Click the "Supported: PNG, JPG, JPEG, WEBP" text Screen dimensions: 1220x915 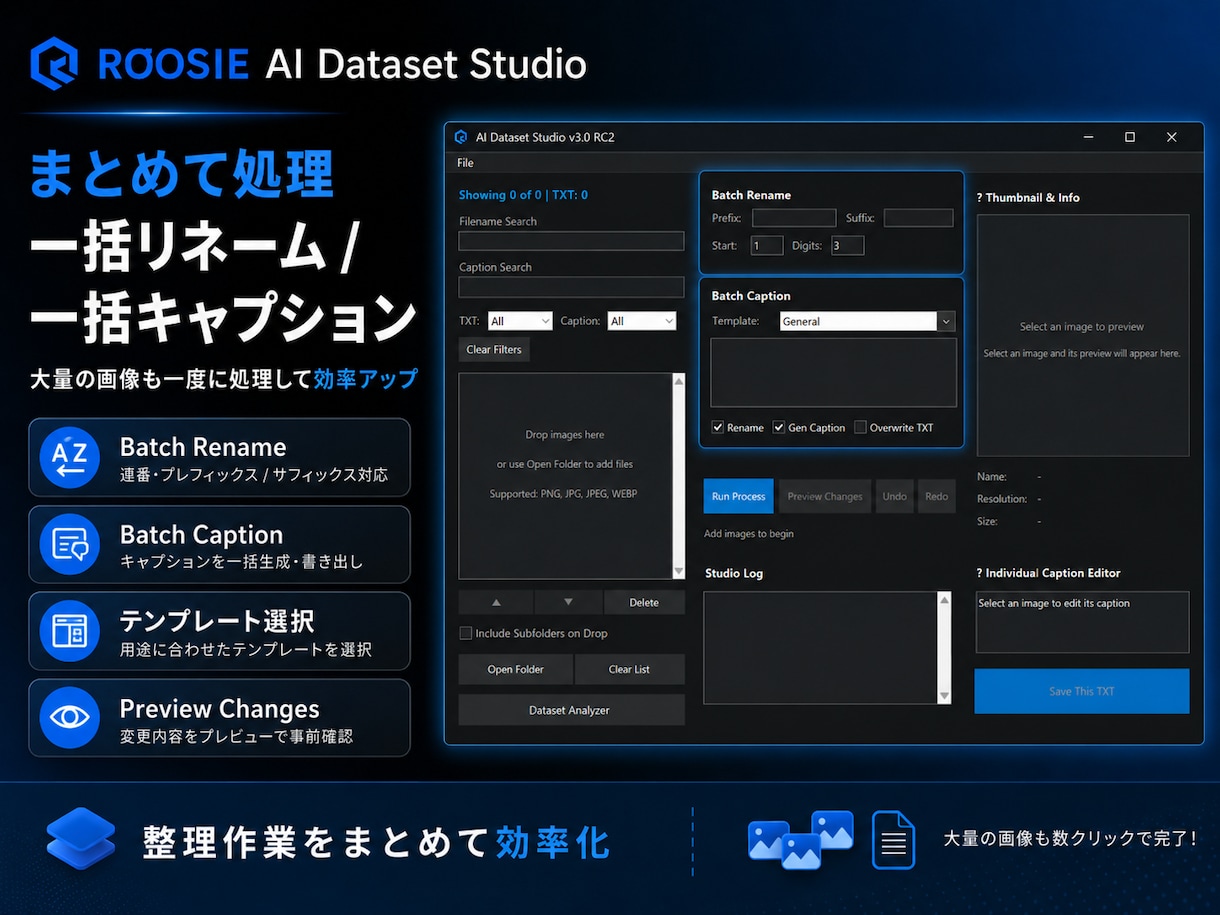tap(564, 494)
